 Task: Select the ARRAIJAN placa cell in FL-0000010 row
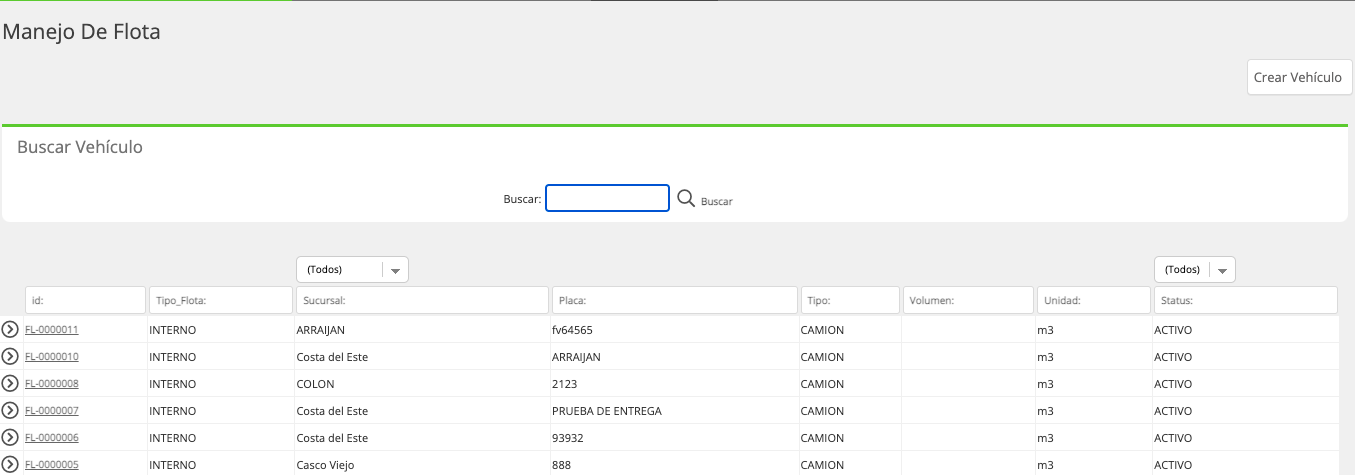point(576,356)
